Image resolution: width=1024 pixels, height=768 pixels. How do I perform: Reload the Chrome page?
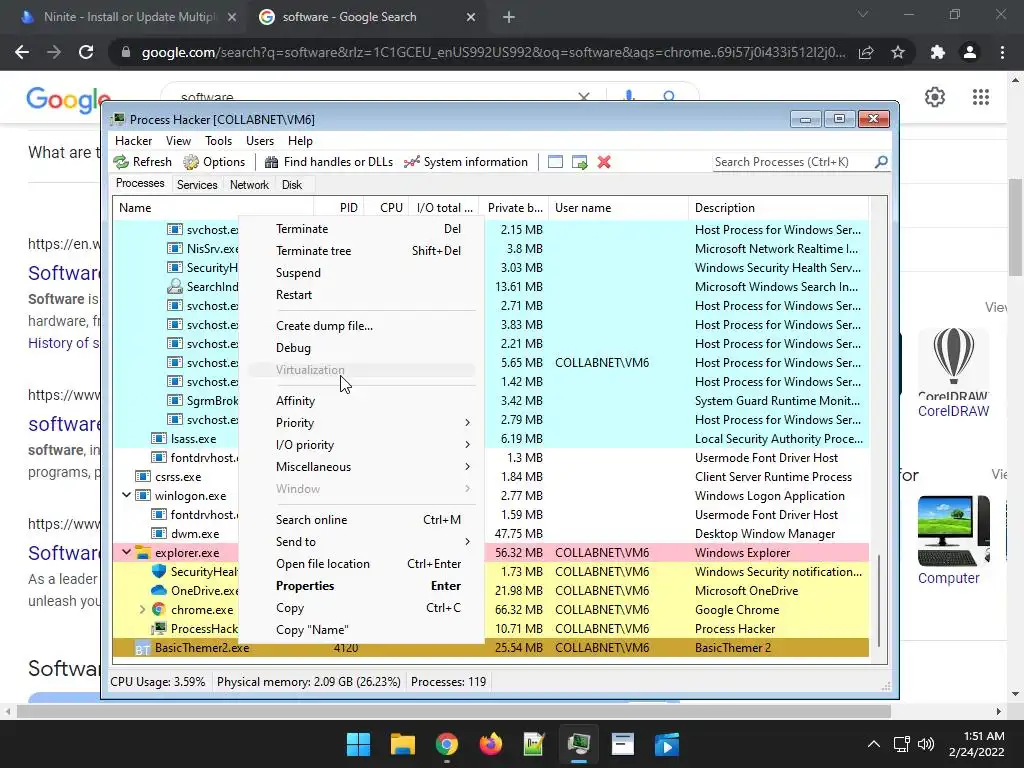point(86,52)
